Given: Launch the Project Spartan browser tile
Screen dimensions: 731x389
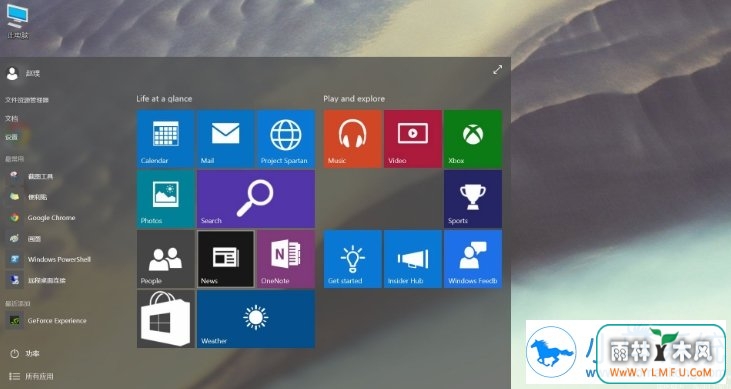Looking at the screenshot, I should pos(286,139).
